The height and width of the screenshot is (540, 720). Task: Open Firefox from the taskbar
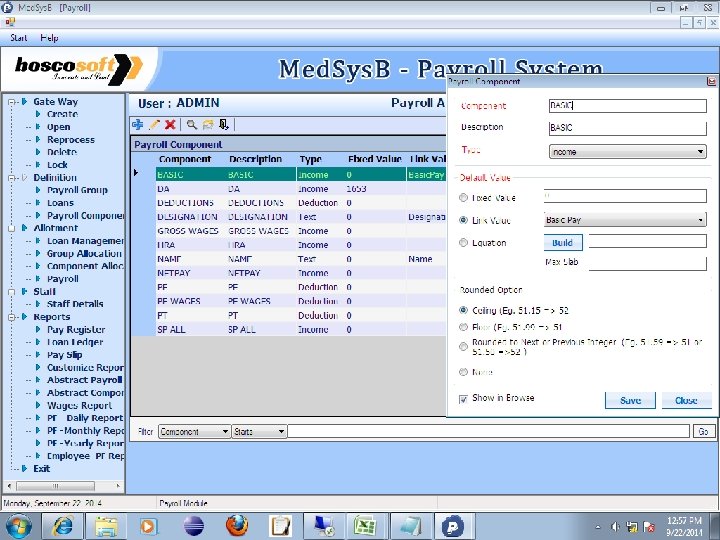(237, 526)
